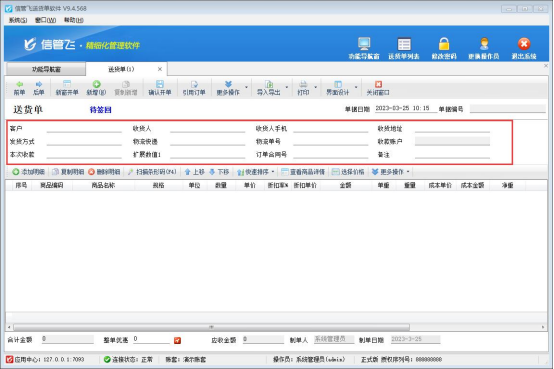Open the function navigation window icon
The image size is (554, 369).
click(364, 44)
